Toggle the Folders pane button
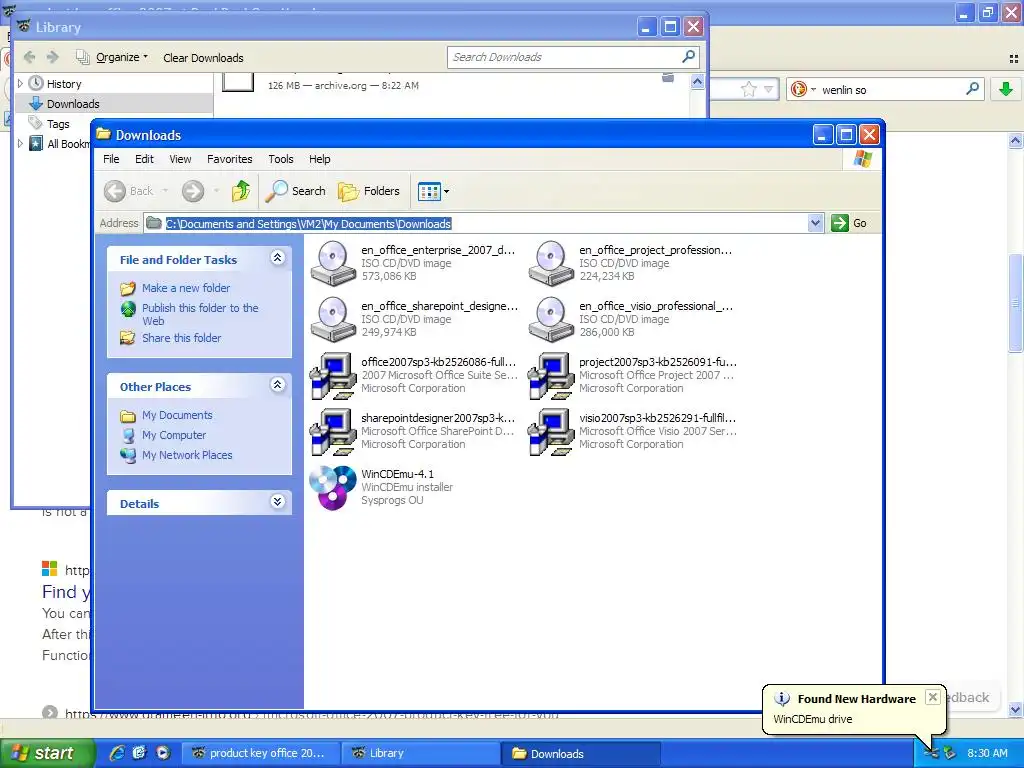The image size is (1024, 768). click(x=369, y=191)
